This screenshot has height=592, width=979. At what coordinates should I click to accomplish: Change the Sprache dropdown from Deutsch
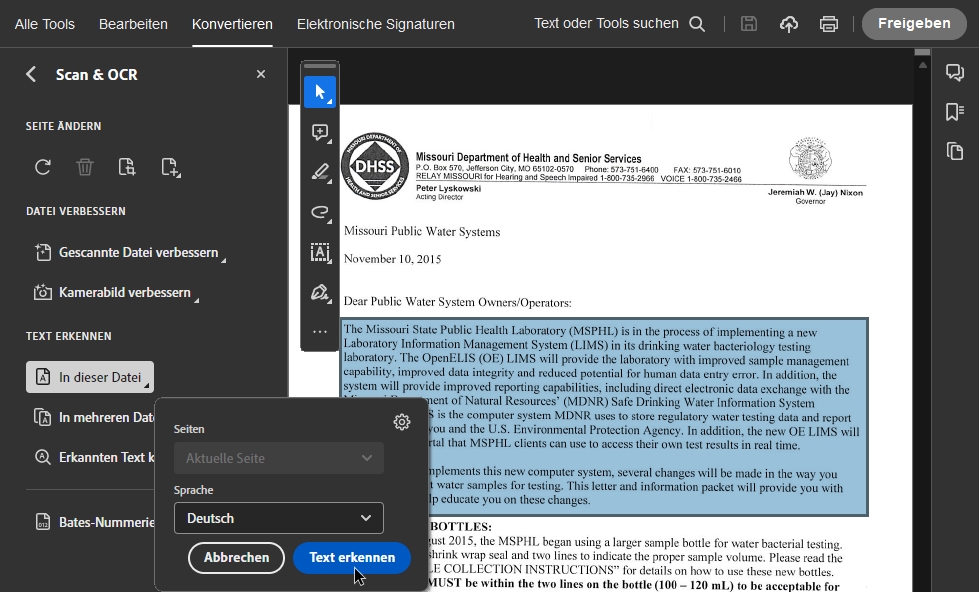(x=278, y=518)
